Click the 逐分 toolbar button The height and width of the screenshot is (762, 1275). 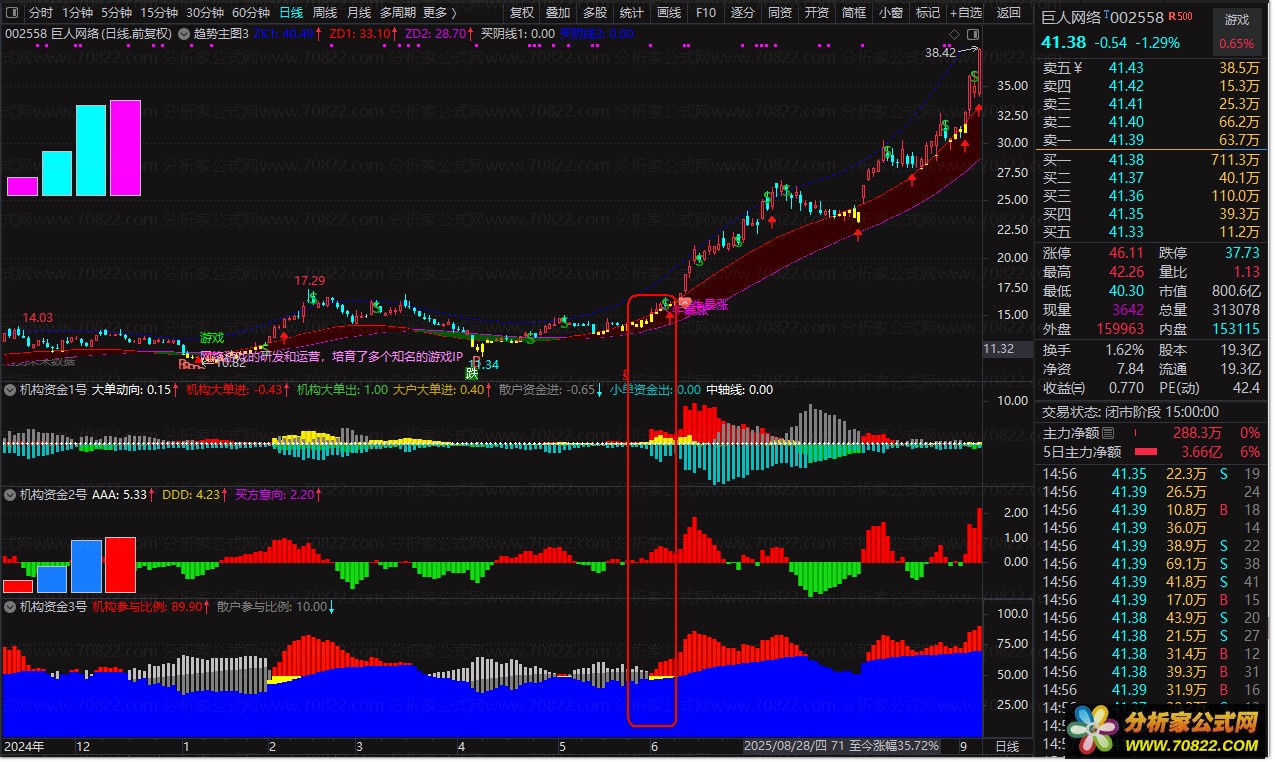tap(742, 13)
